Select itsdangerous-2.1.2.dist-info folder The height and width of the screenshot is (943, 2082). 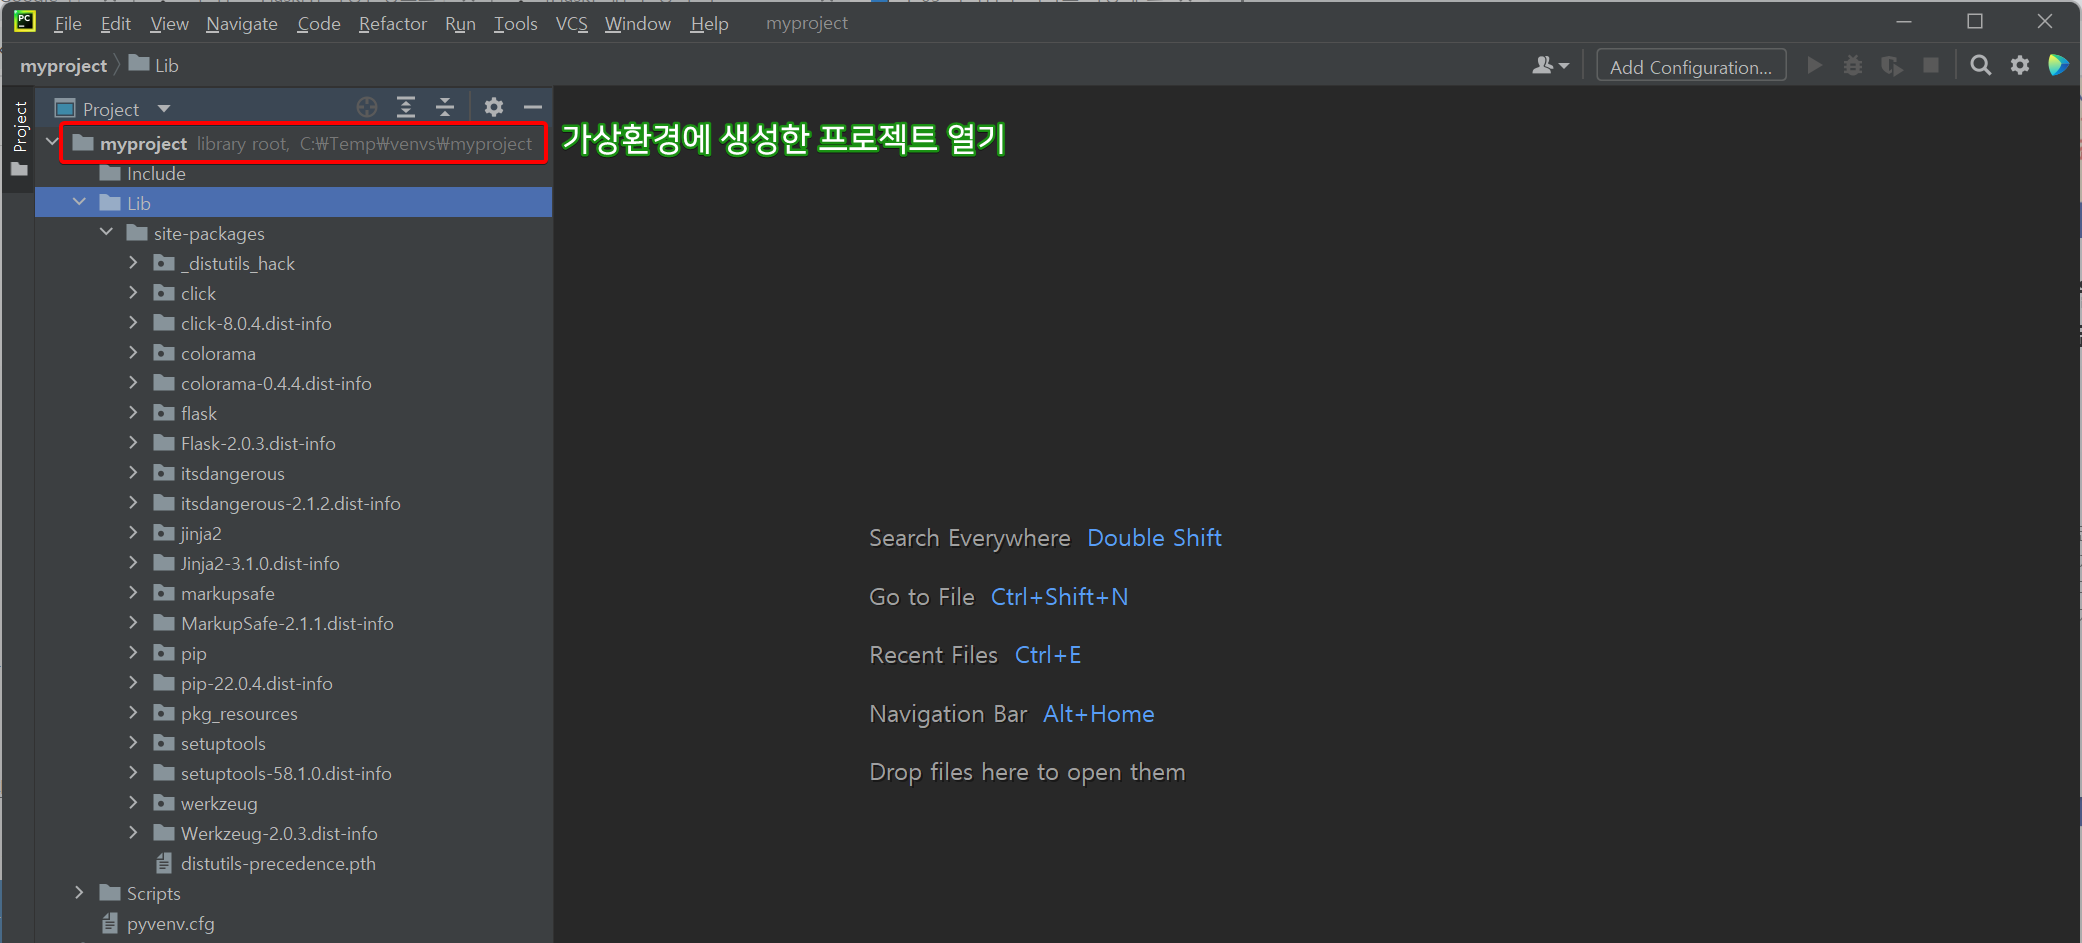click(x=290, y=503)
